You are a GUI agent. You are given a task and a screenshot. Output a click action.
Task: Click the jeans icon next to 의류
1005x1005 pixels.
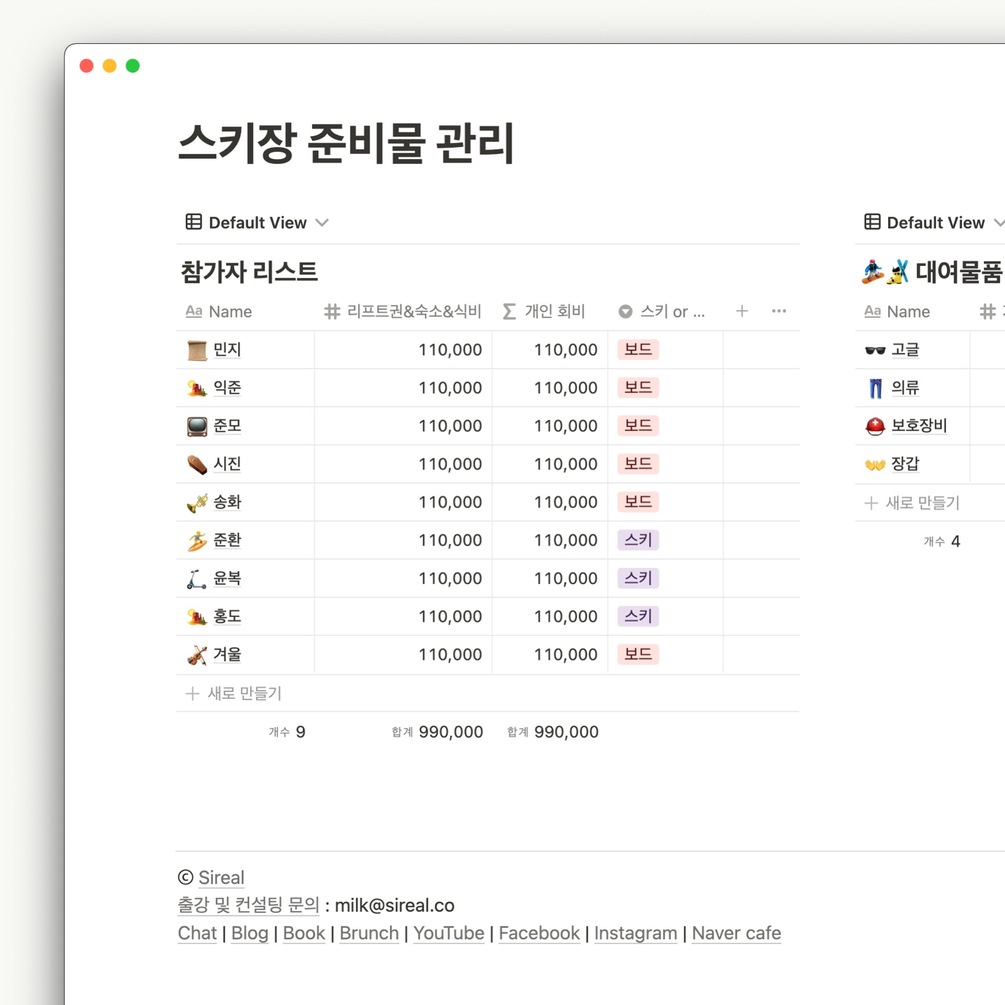875,388
